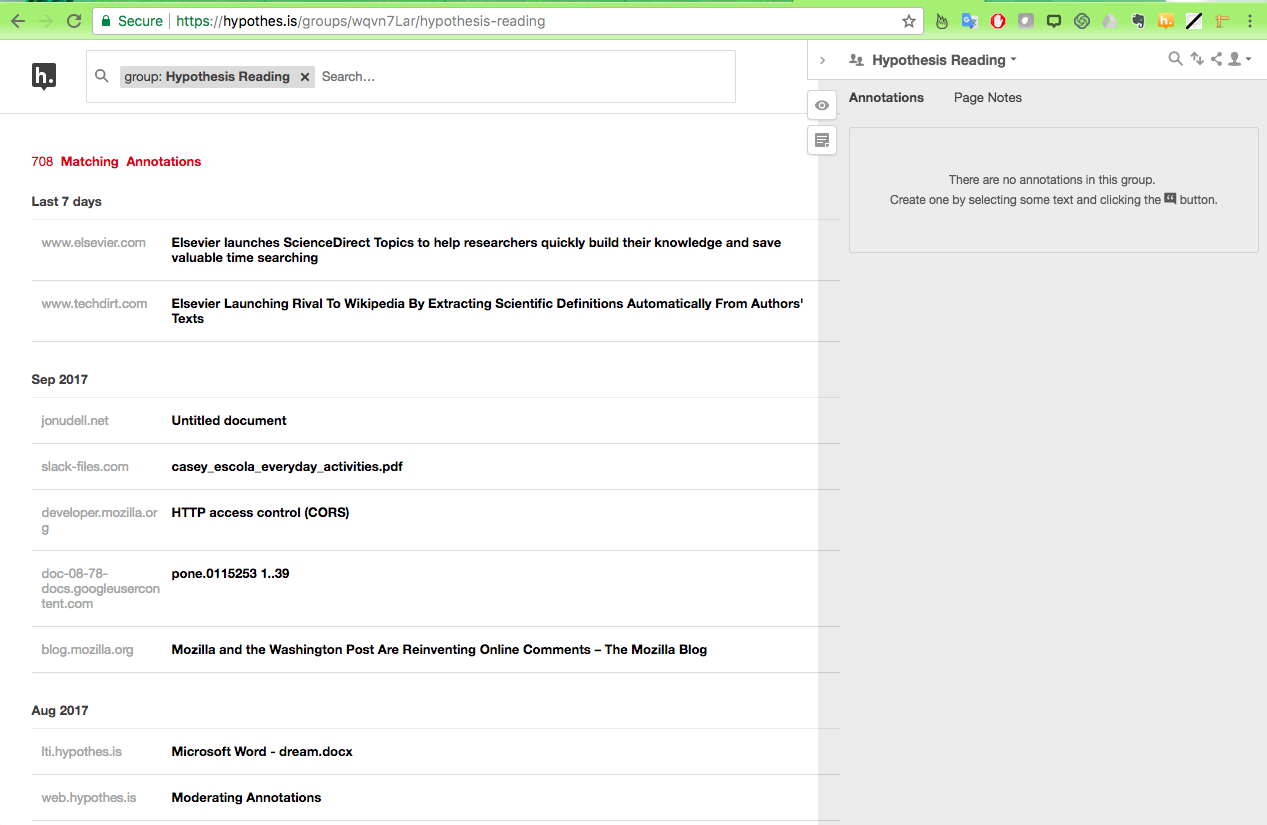Open the Hypothesis logo home link
The width and height of the screenshot is (1267, 825).
(43, 76)
